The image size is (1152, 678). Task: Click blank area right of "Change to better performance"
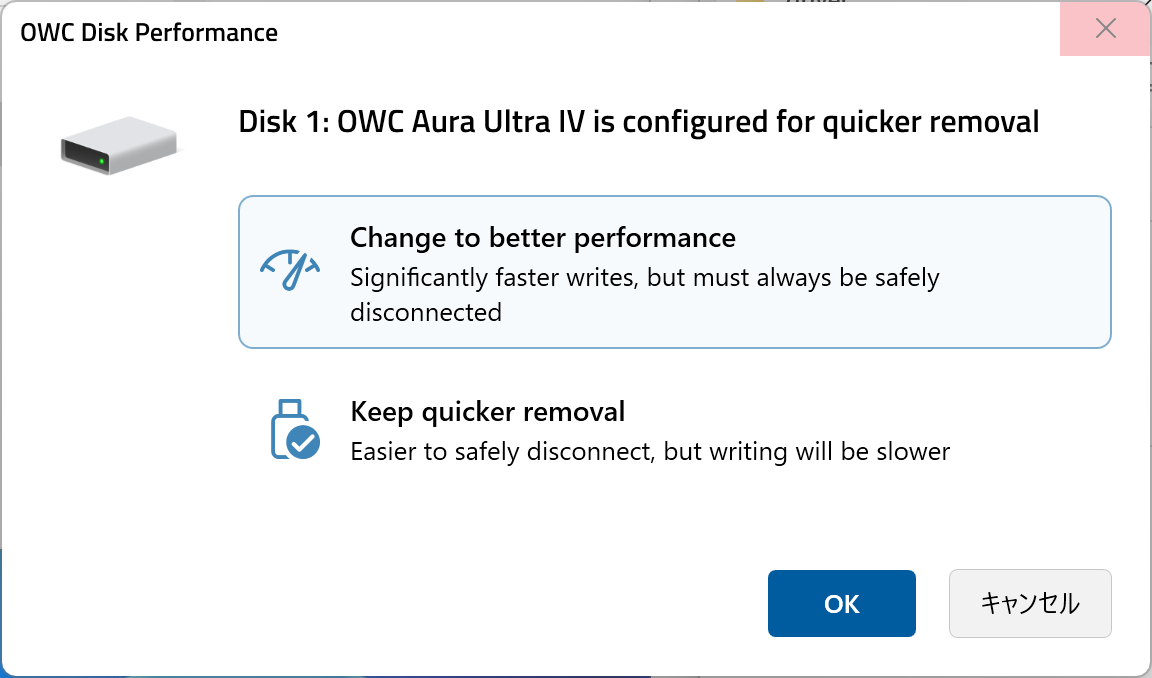pos(920,238)
